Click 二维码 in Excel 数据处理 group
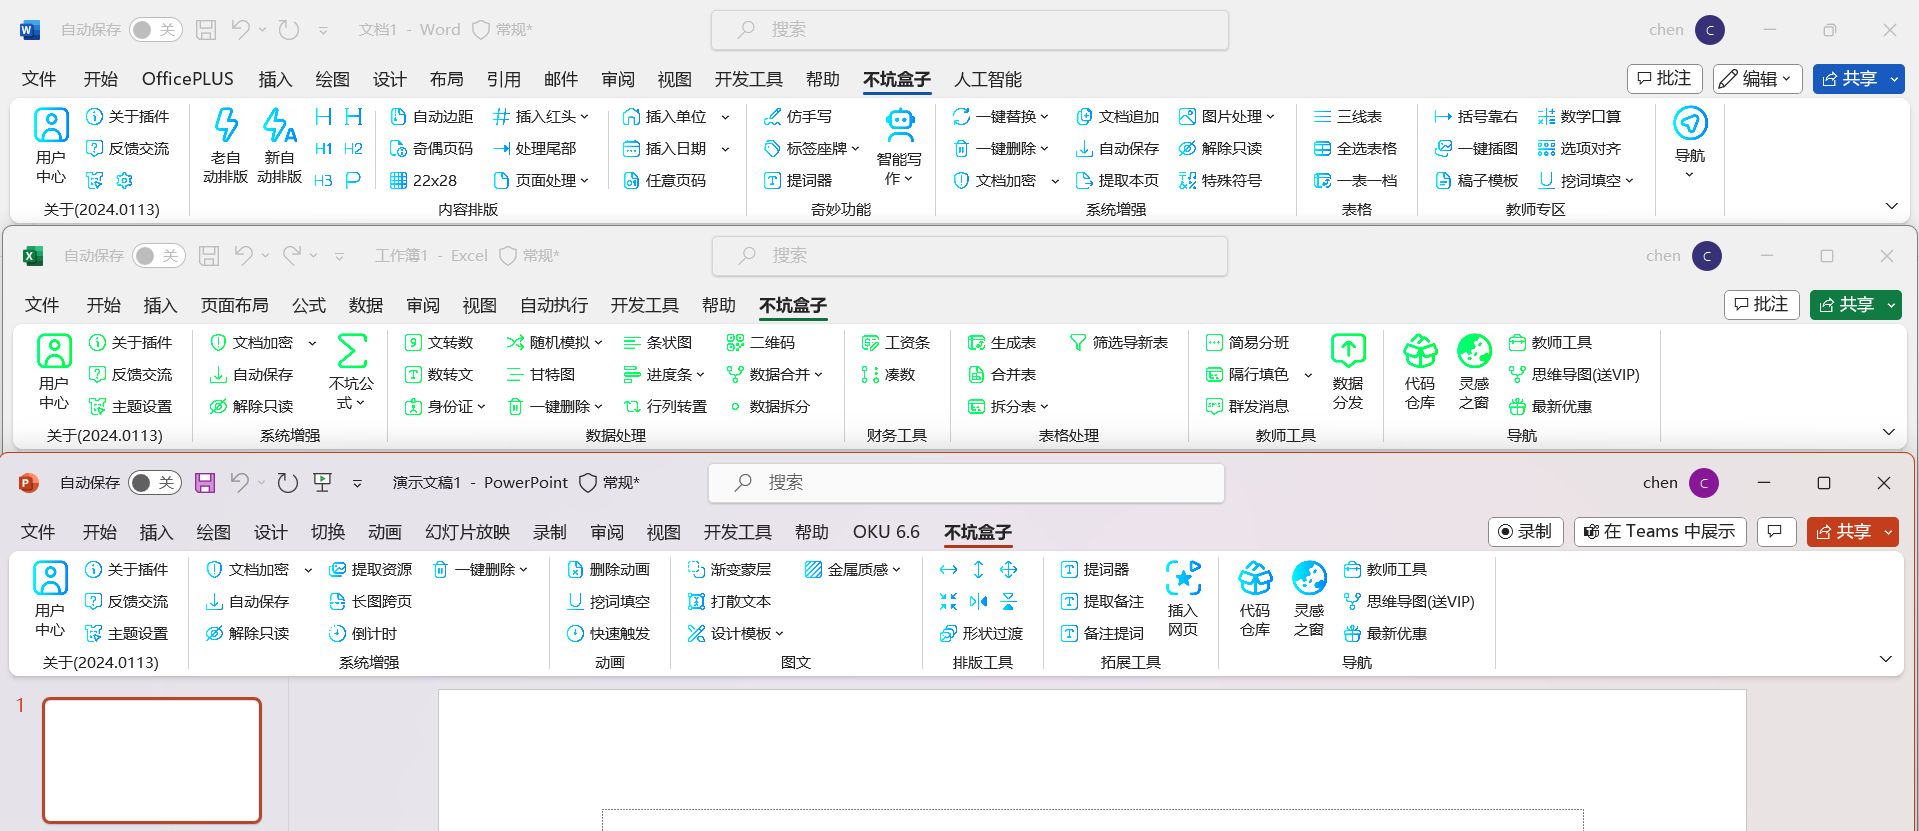 [761, 342]
